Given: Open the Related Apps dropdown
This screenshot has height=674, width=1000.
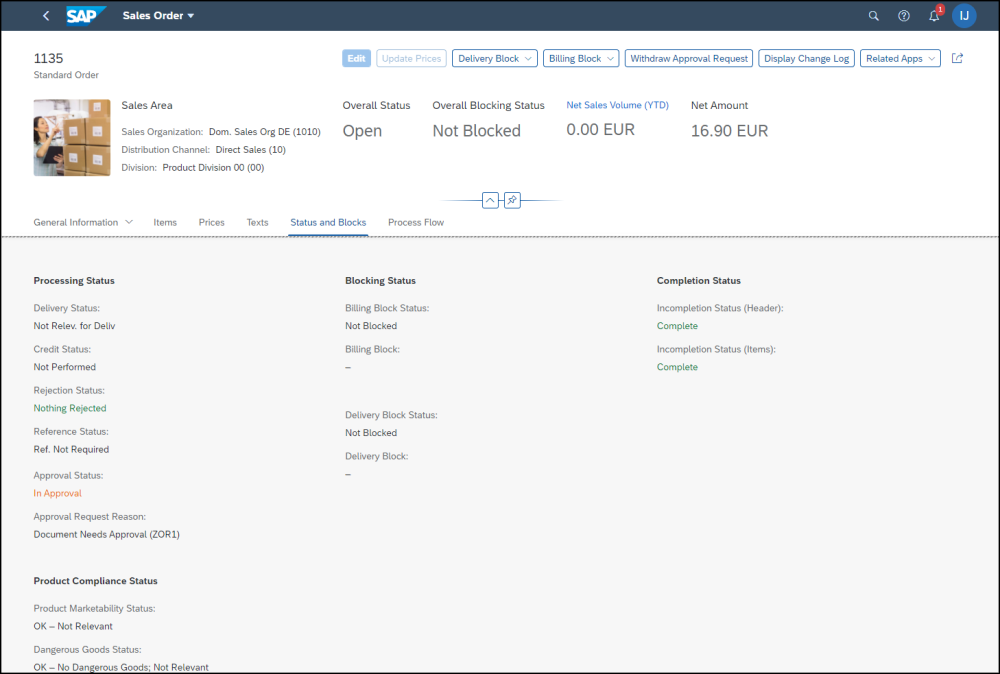Looking at the screenshot, I should [900, 58].
